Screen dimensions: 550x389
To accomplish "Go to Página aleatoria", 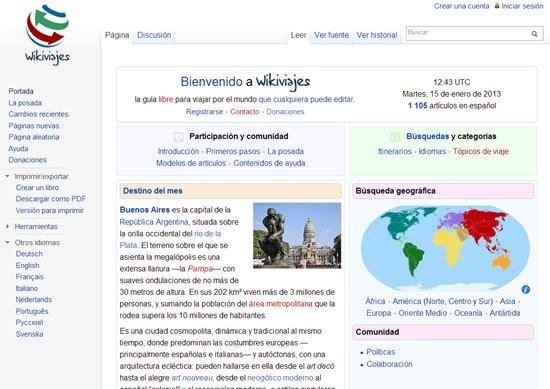I will click(x=34, y=137).
